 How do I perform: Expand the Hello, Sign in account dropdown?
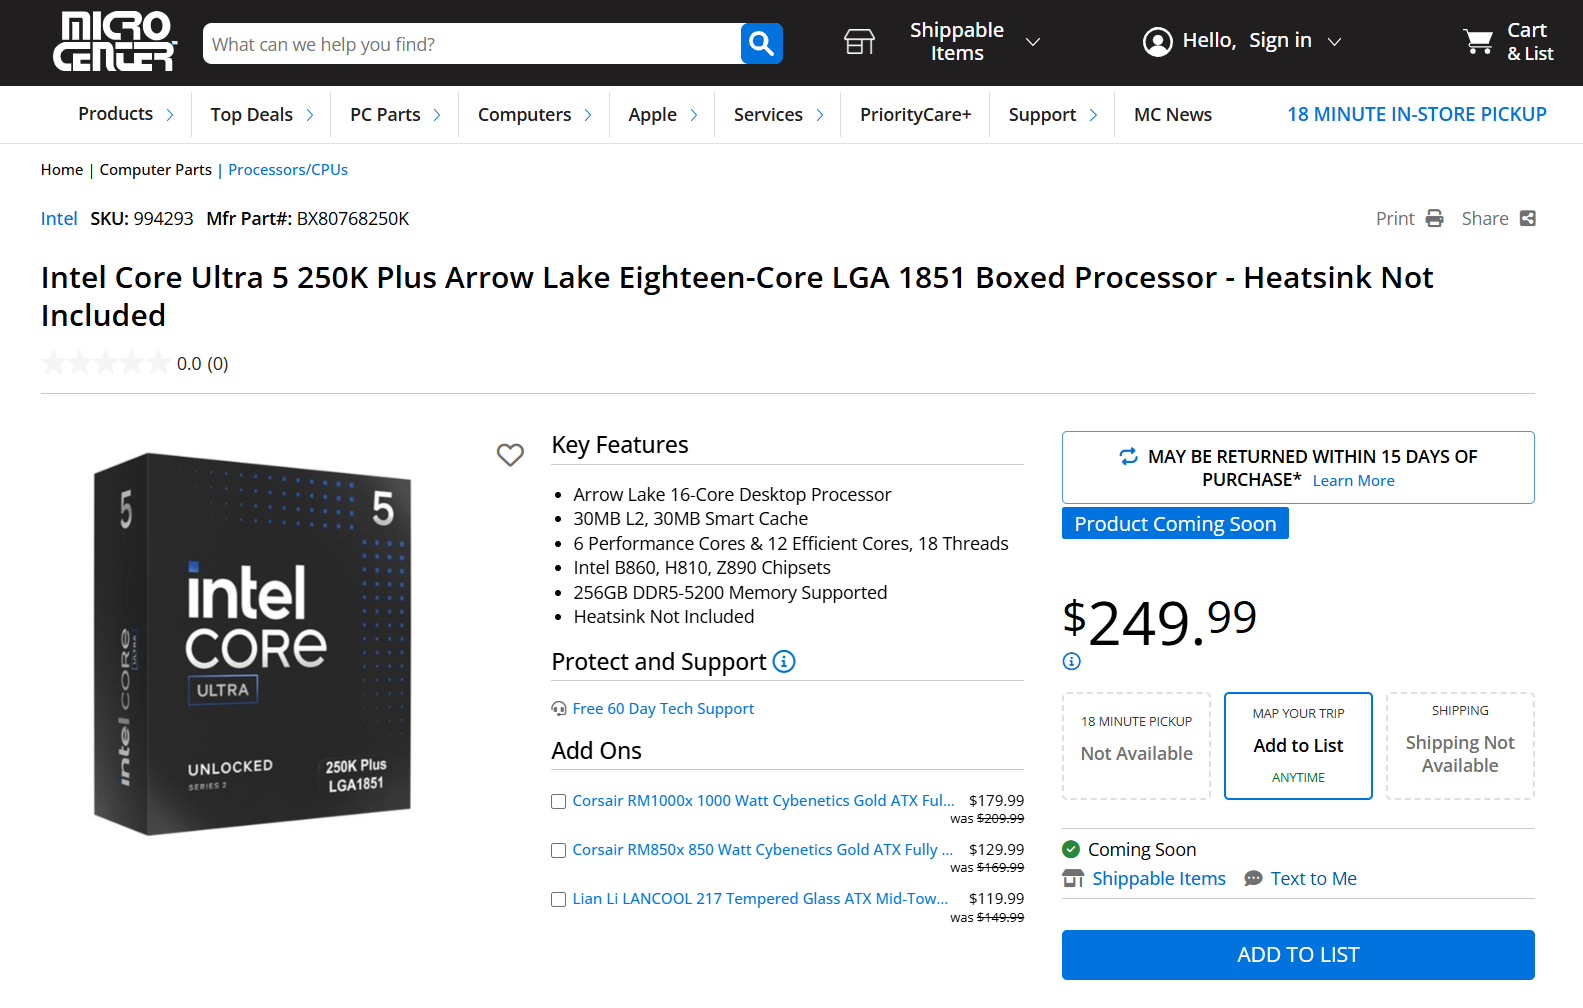pyautogui.click(x=1334, y=42)
